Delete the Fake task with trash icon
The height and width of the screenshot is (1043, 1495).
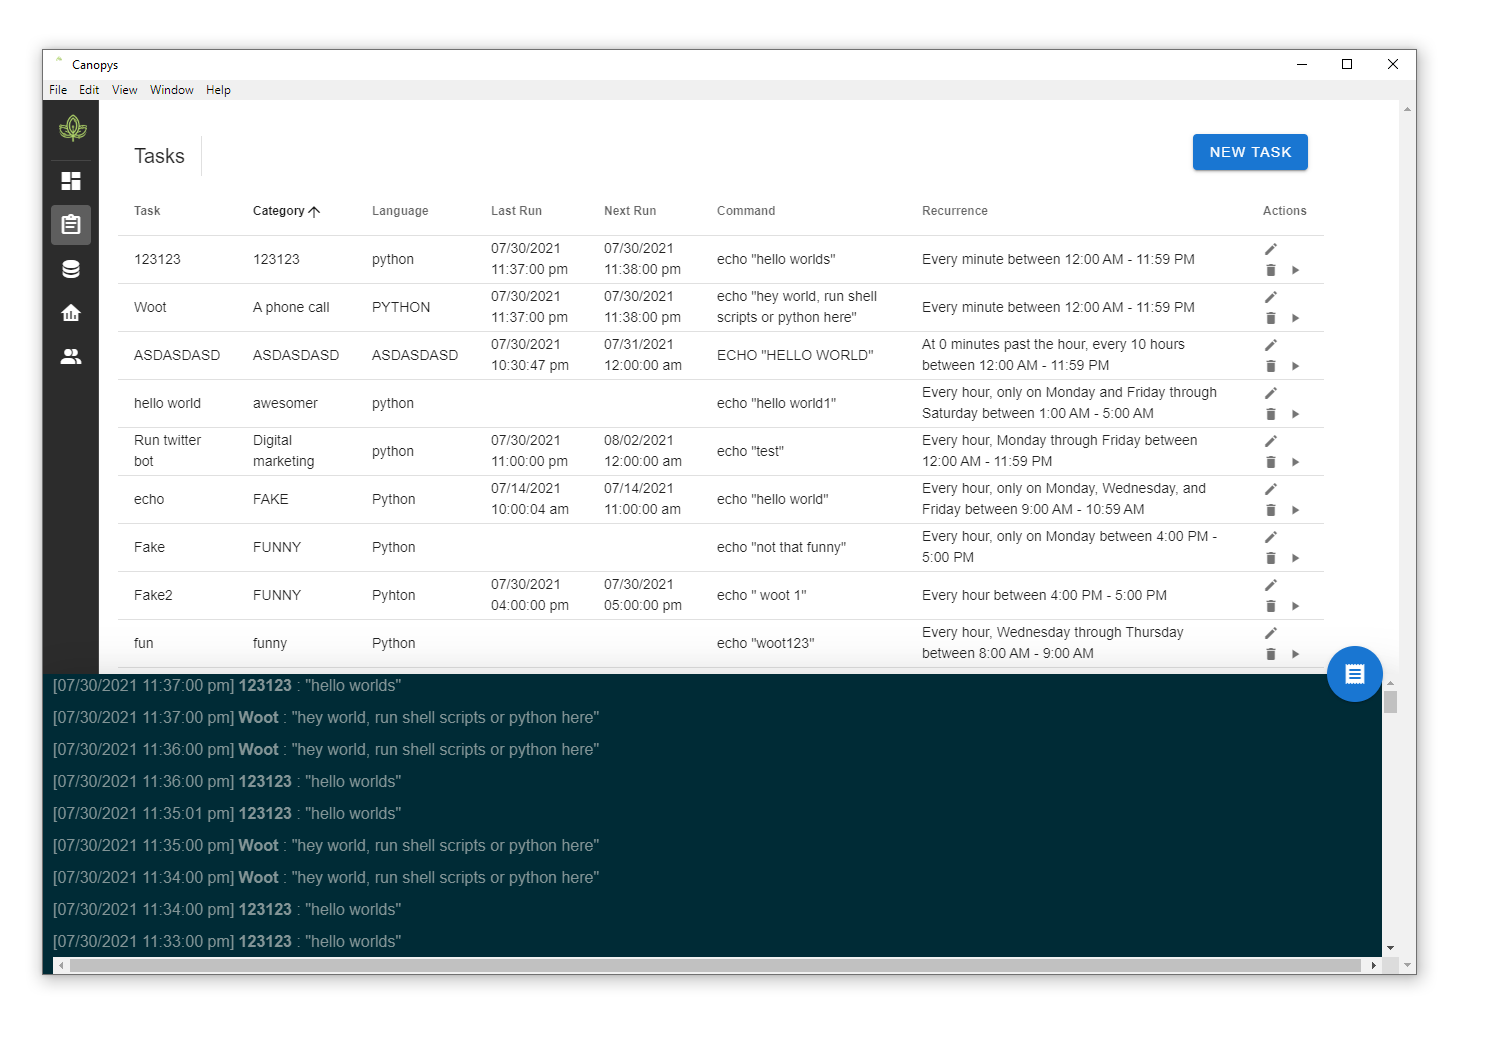[x=1271, y=558]
